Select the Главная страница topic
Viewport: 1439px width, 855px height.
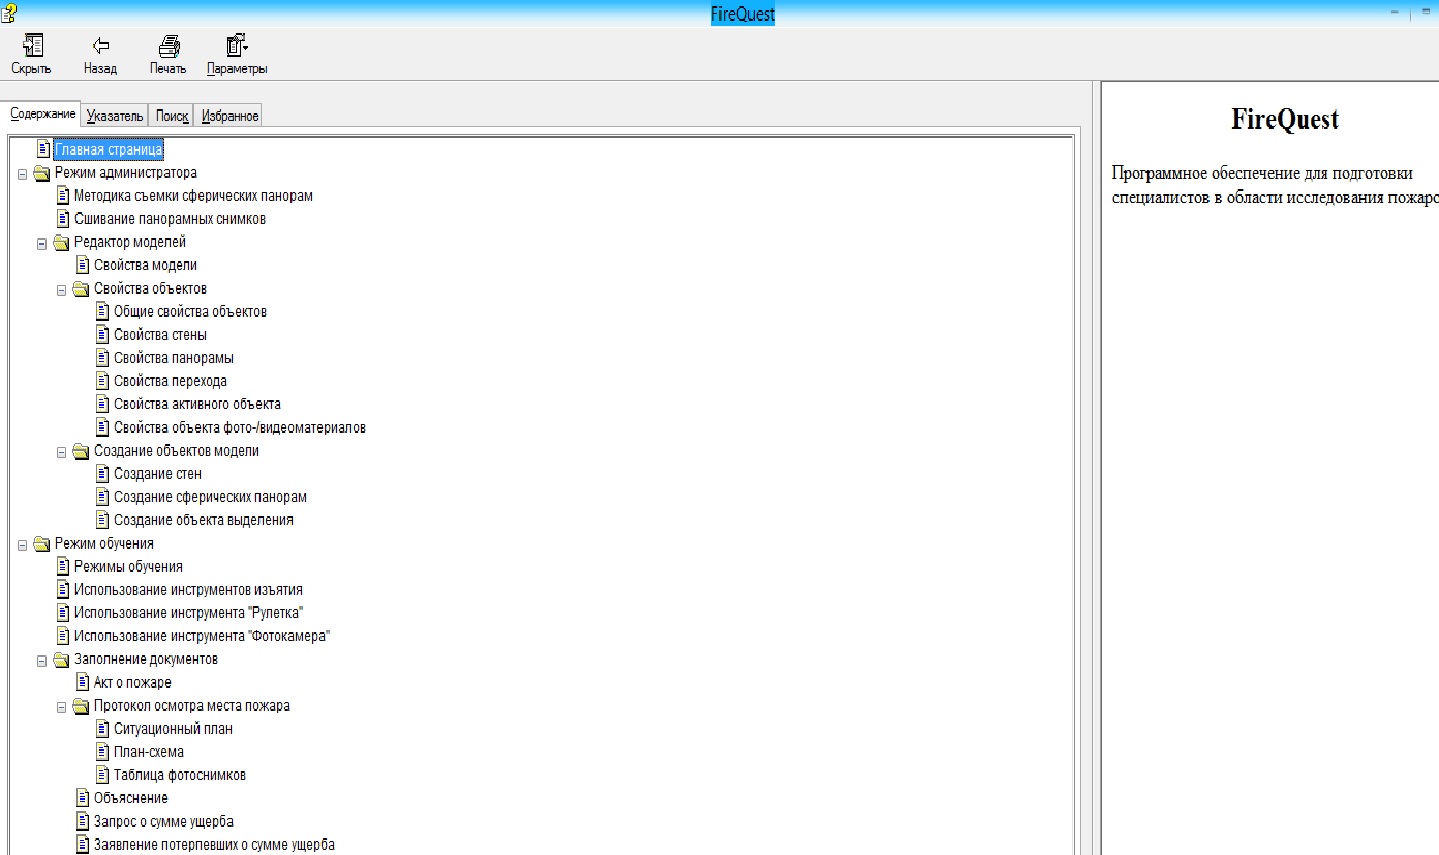108,150
